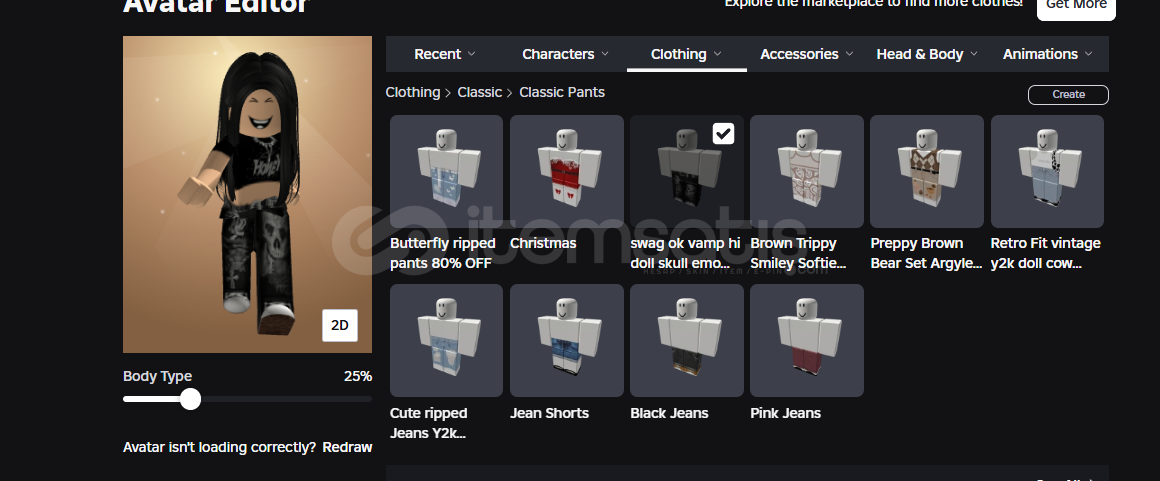Open the Characters dropdown menu

click(565, 54)
